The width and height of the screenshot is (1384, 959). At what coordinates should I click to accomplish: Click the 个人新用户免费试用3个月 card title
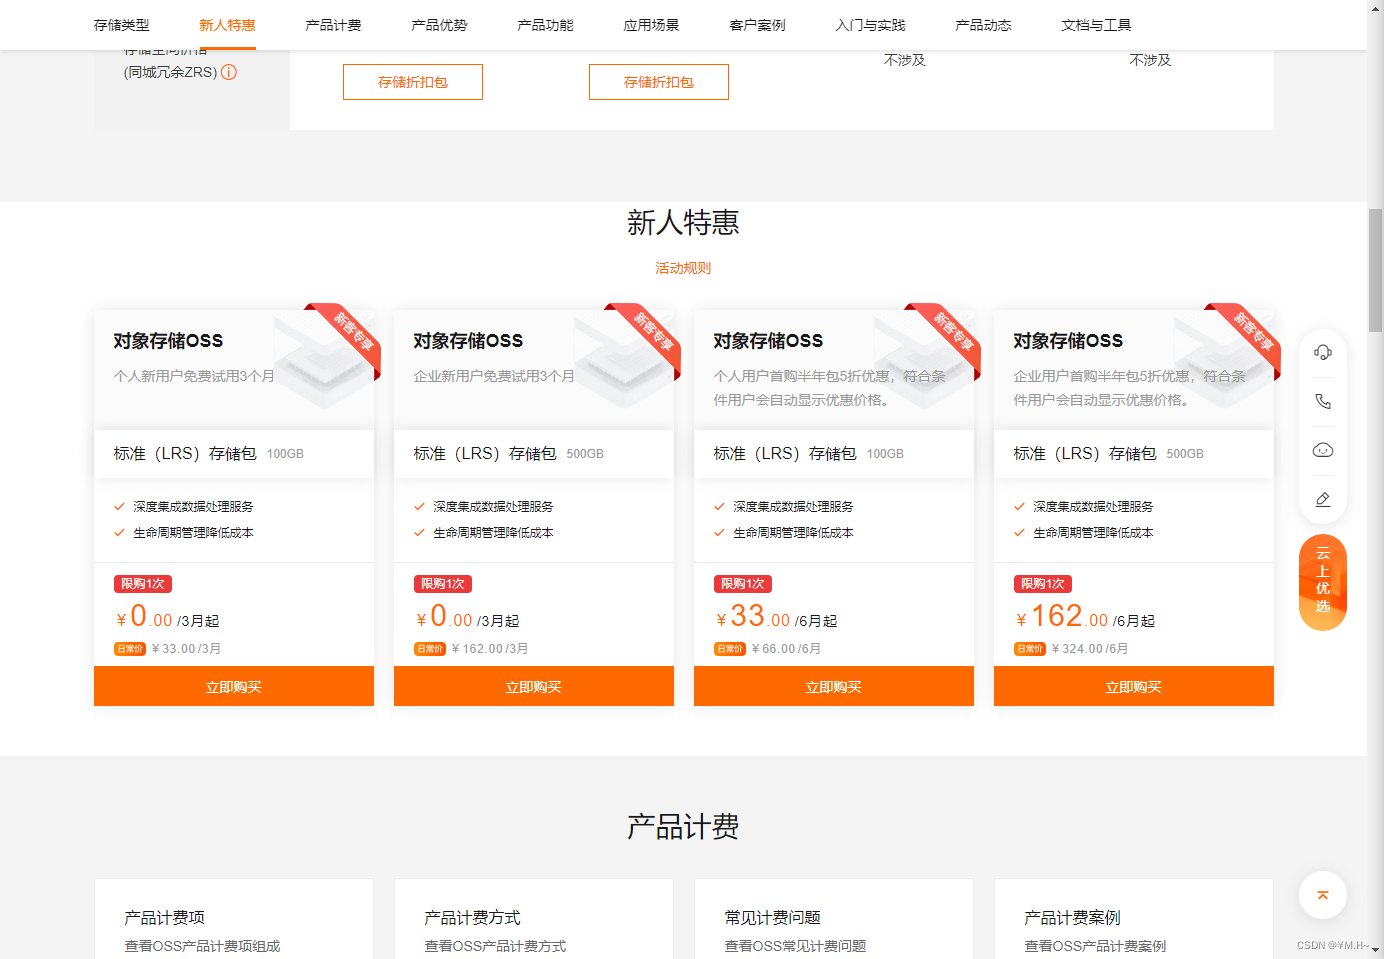168,341
